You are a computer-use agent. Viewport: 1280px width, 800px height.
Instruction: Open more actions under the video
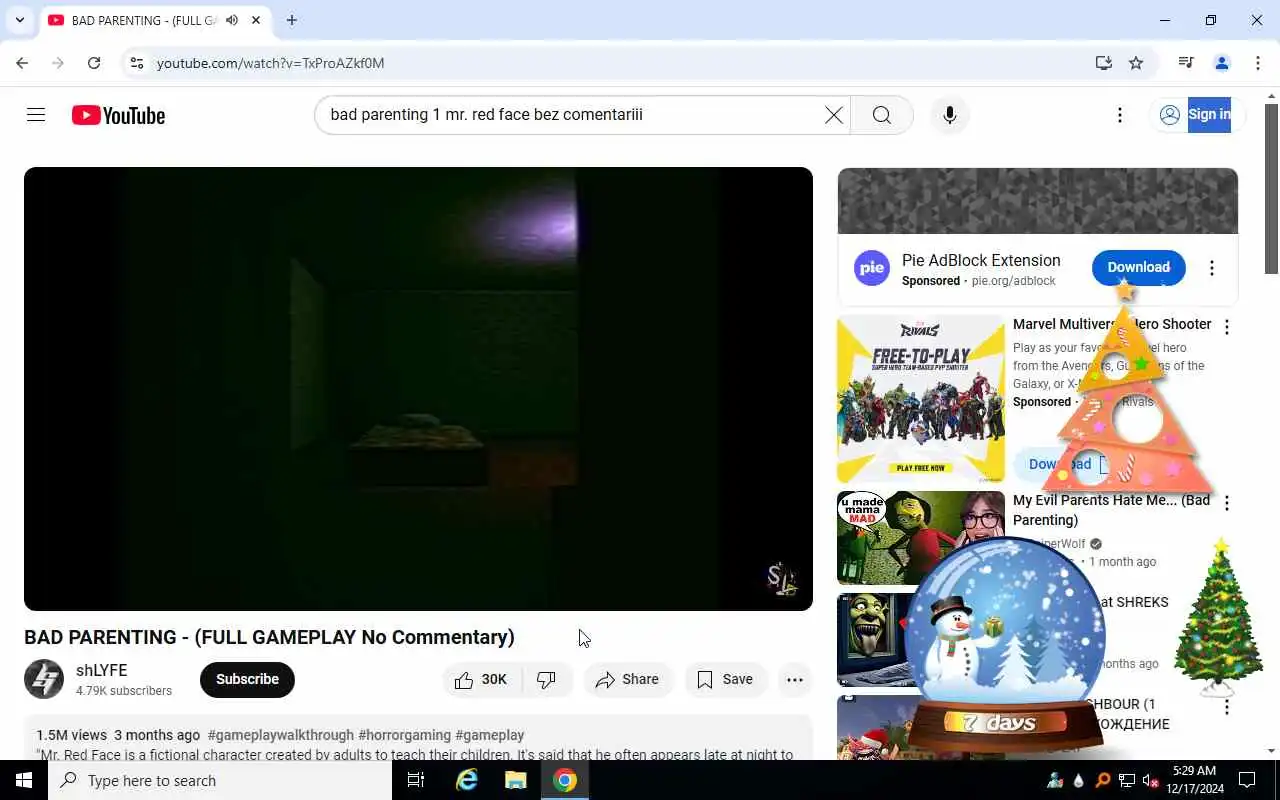click(795, 680)
